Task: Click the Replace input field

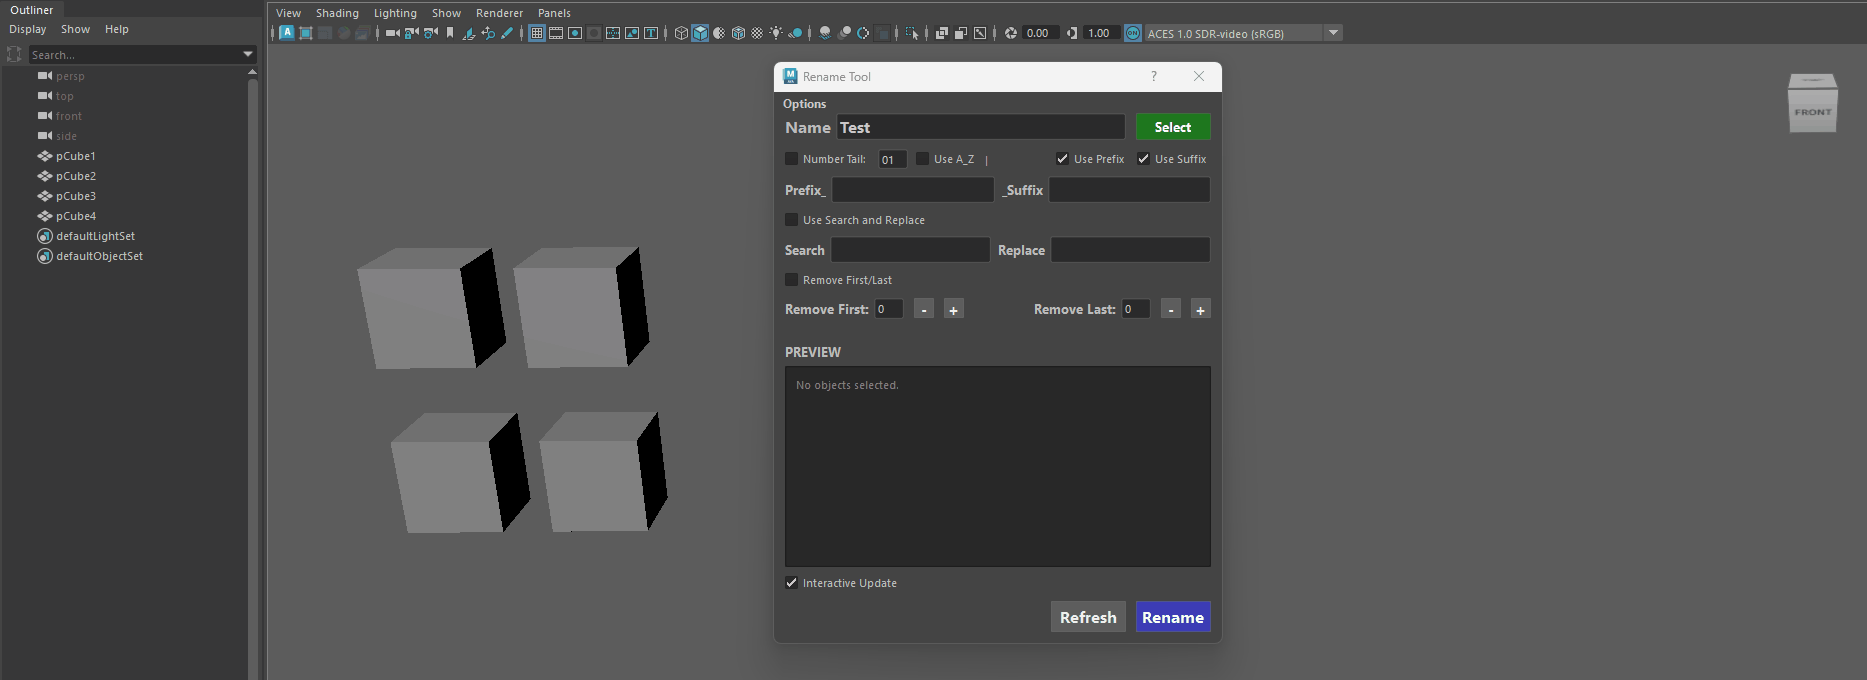Action: click(1130, 250)
